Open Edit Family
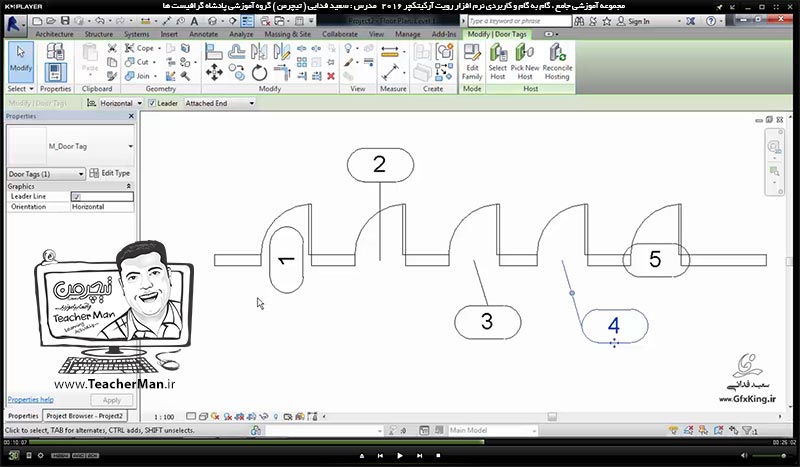This screenshot has height=467, width=800. [472, 62]
